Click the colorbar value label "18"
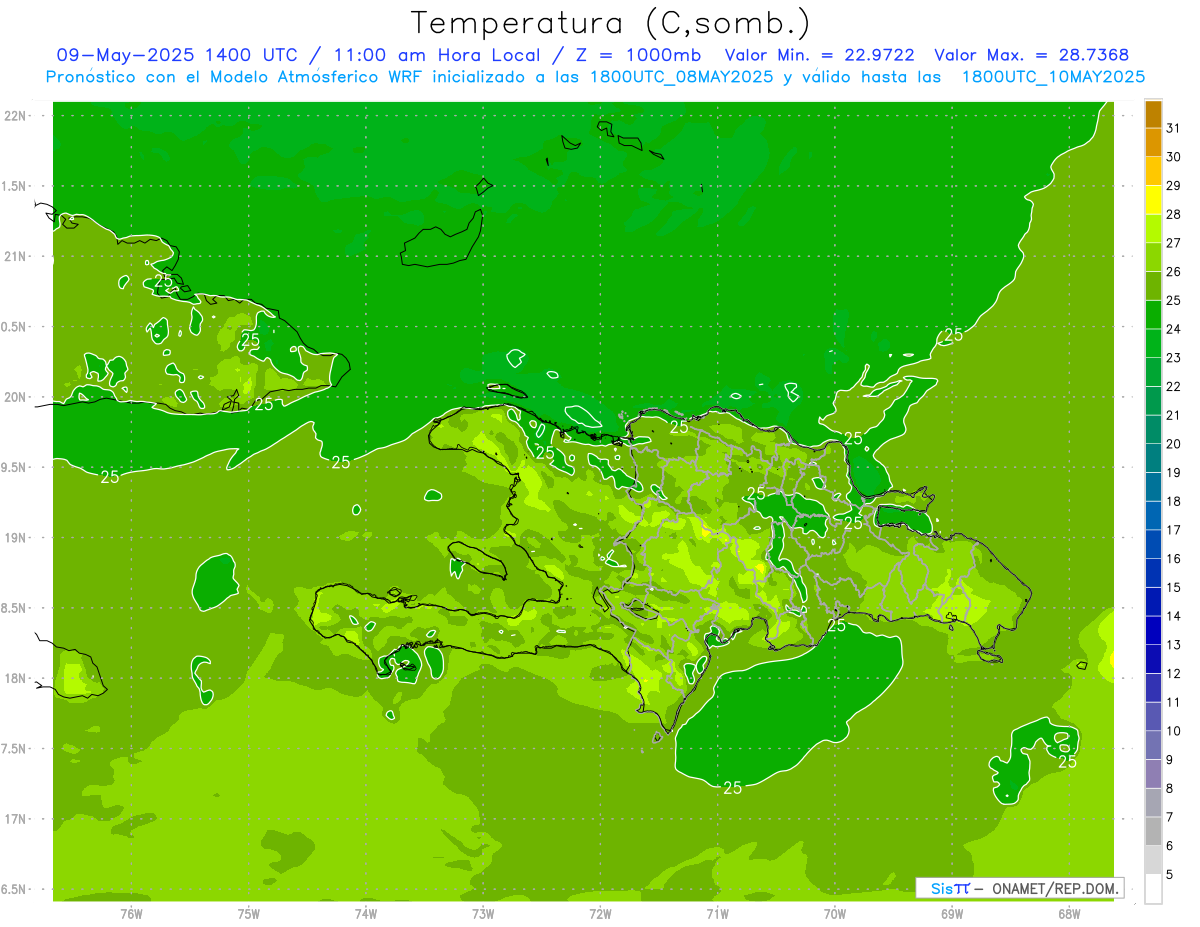1200x927 pixels. click(1174, 501)
